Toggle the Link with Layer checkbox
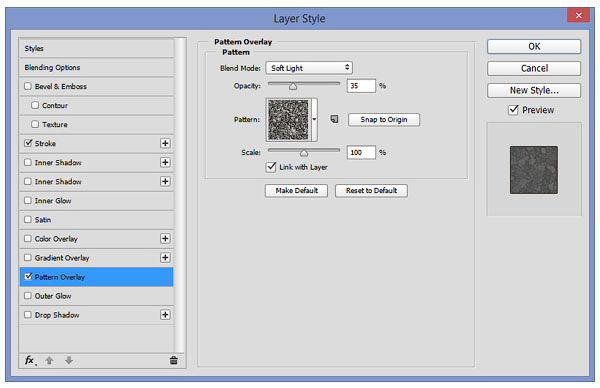Image resolution: width=600 pixels, height=388 pixels. click(x=271, y=167)
